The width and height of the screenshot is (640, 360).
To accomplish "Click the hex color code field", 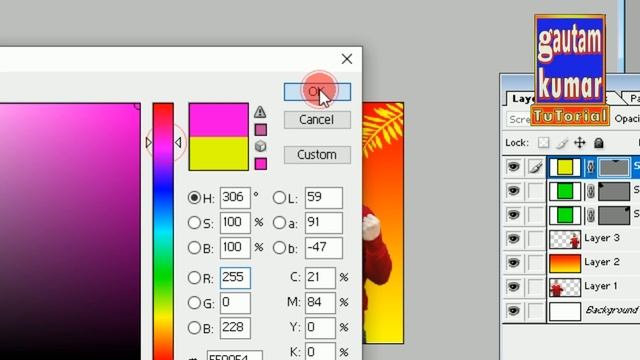I will (235, 356).
